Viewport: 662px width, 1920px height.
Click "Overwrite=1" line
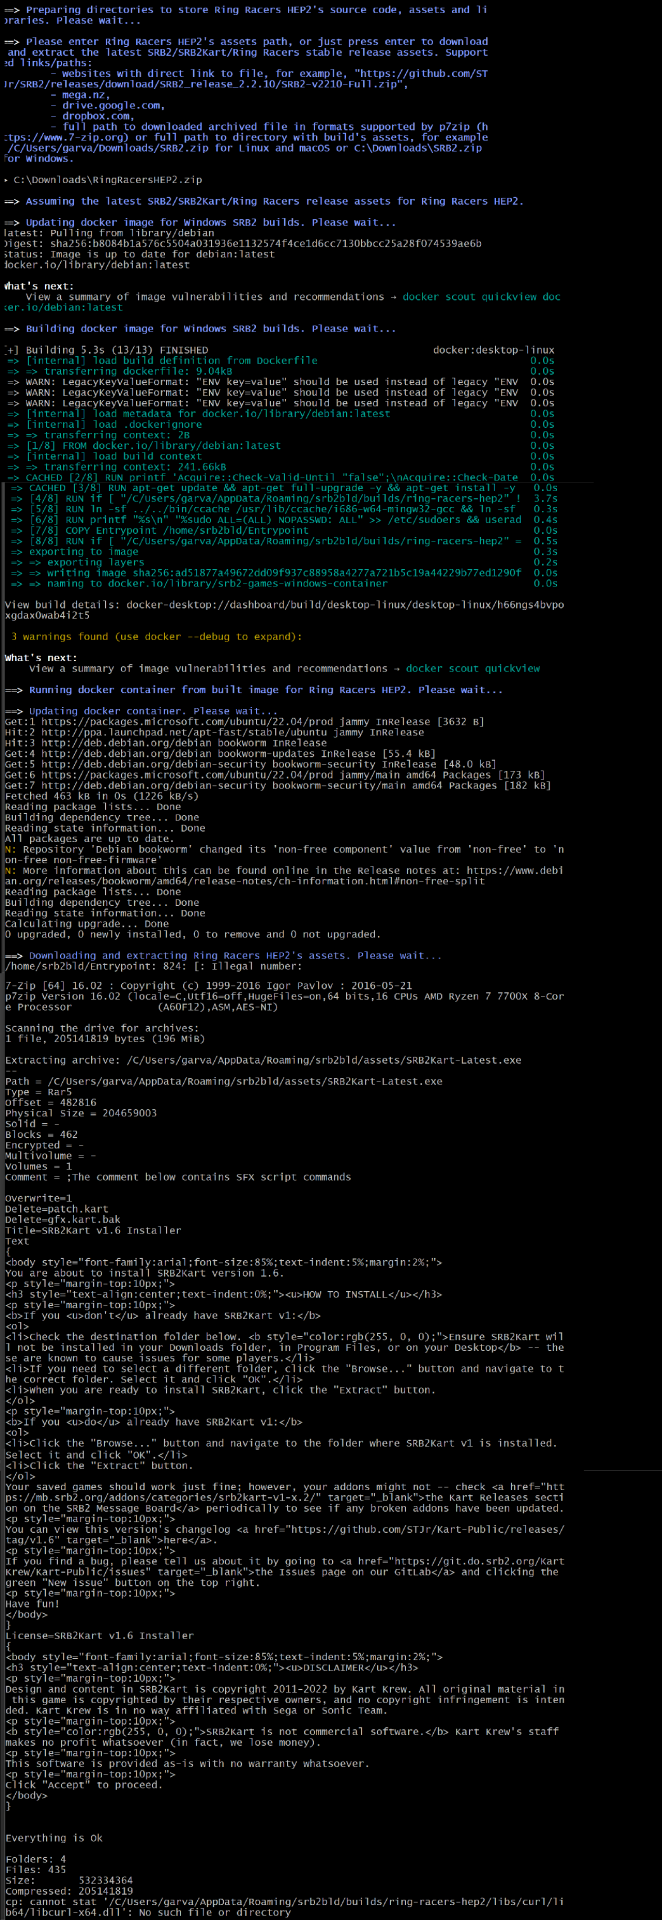38,1198
